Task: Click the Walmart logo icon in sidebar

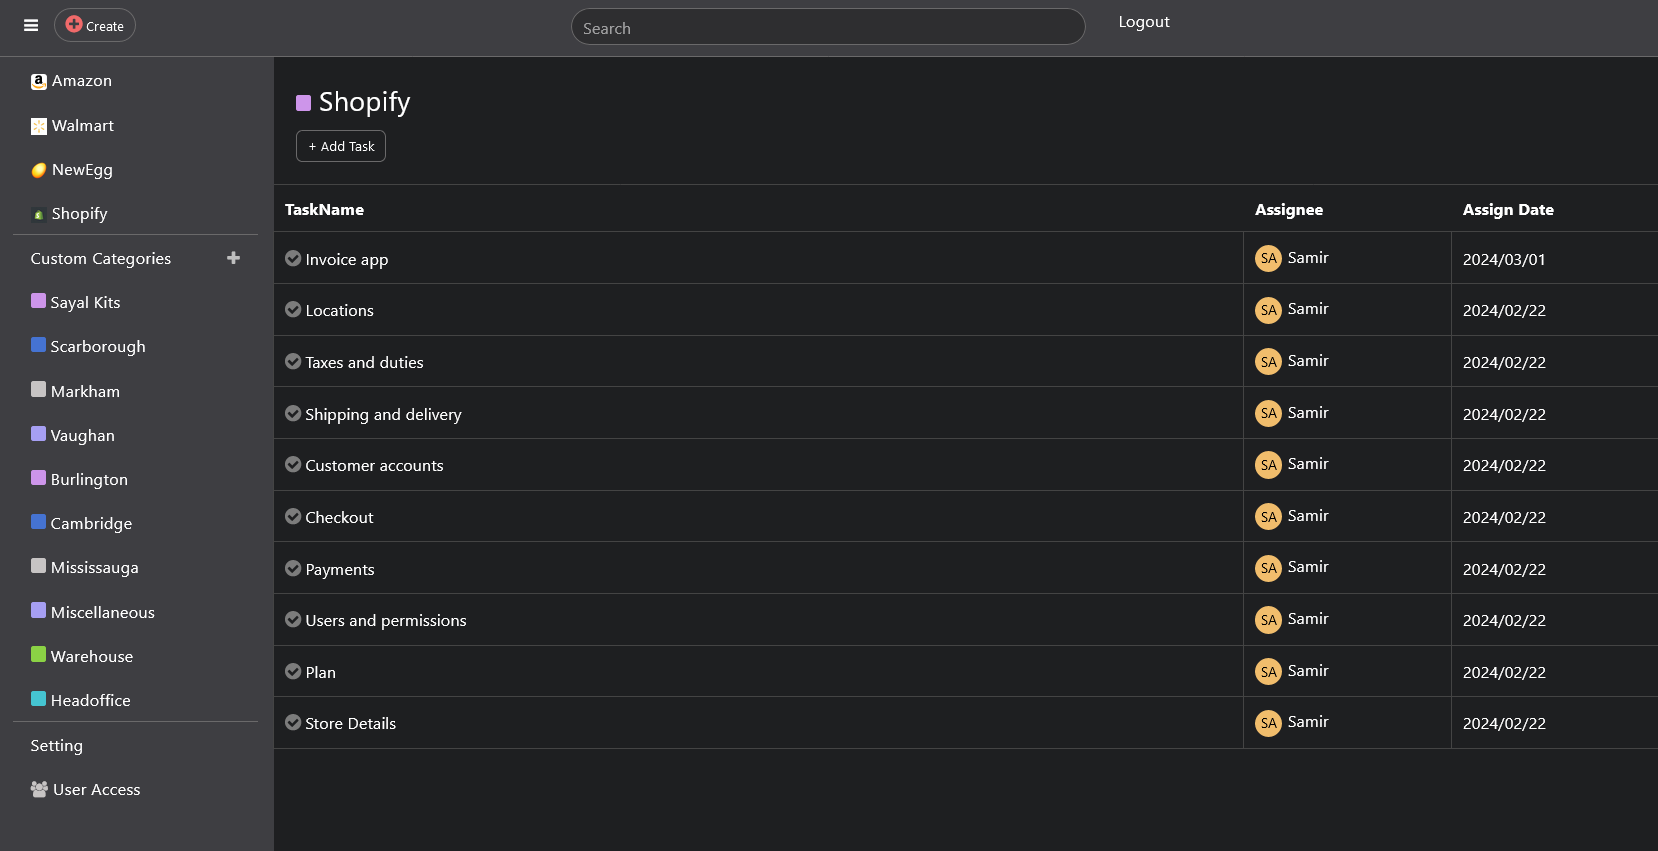Action: [x=38, y=126]
